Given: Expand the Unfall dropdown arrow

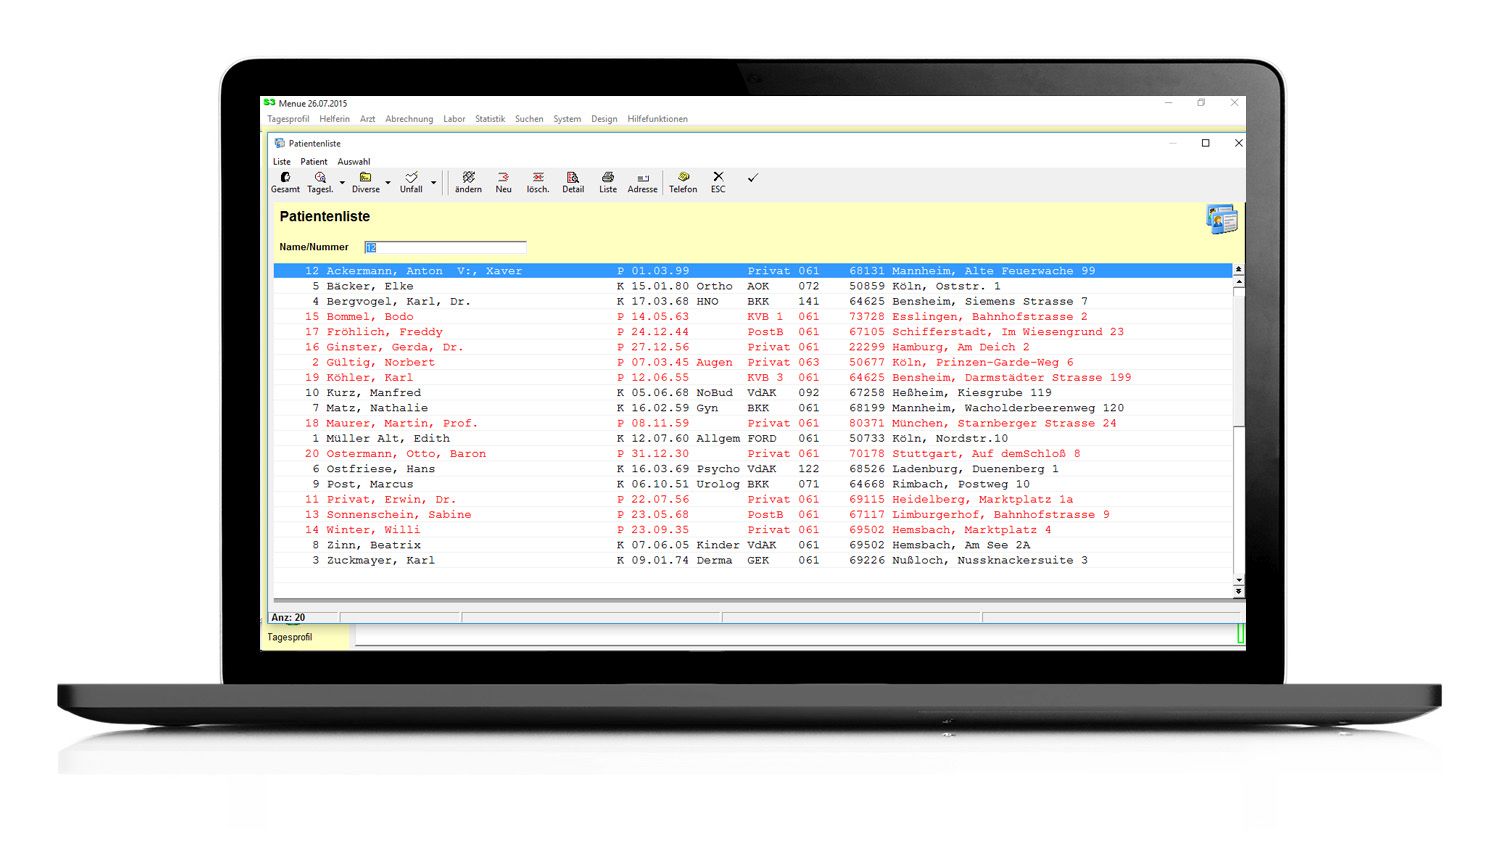Looking at the screenshot, I should pyautogui.click(x=433, y=183).
